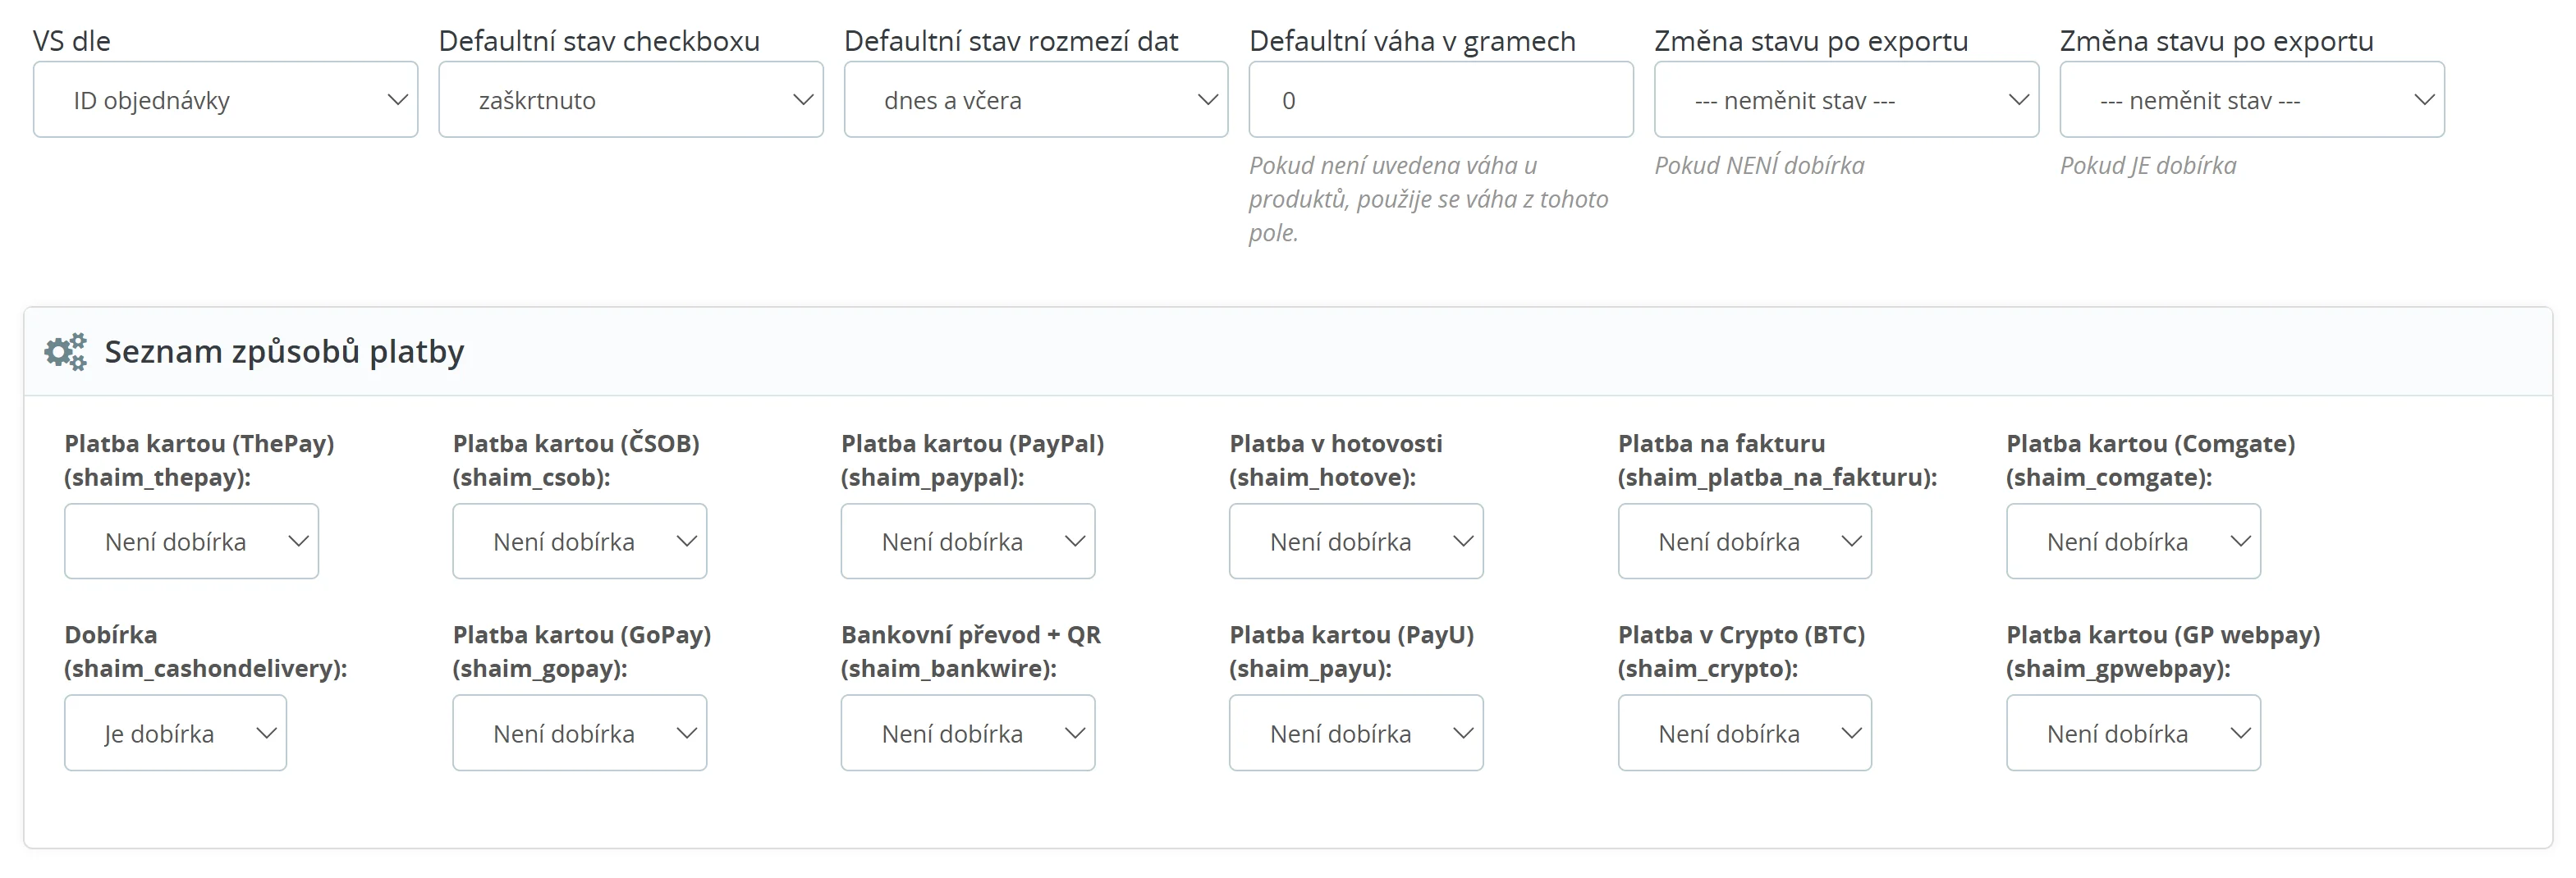The width and height of the screenshot is (2576, 878).
Task: Expand the Platba na fakturu dropdown
Action: click(1744, 542)
